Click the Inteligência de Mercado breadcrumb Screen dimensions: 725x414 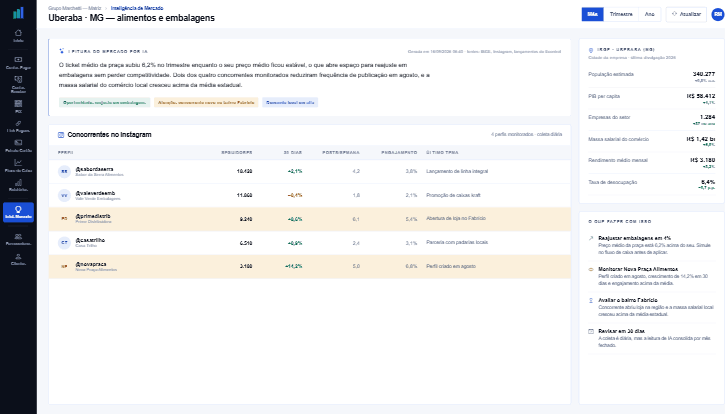137,8
